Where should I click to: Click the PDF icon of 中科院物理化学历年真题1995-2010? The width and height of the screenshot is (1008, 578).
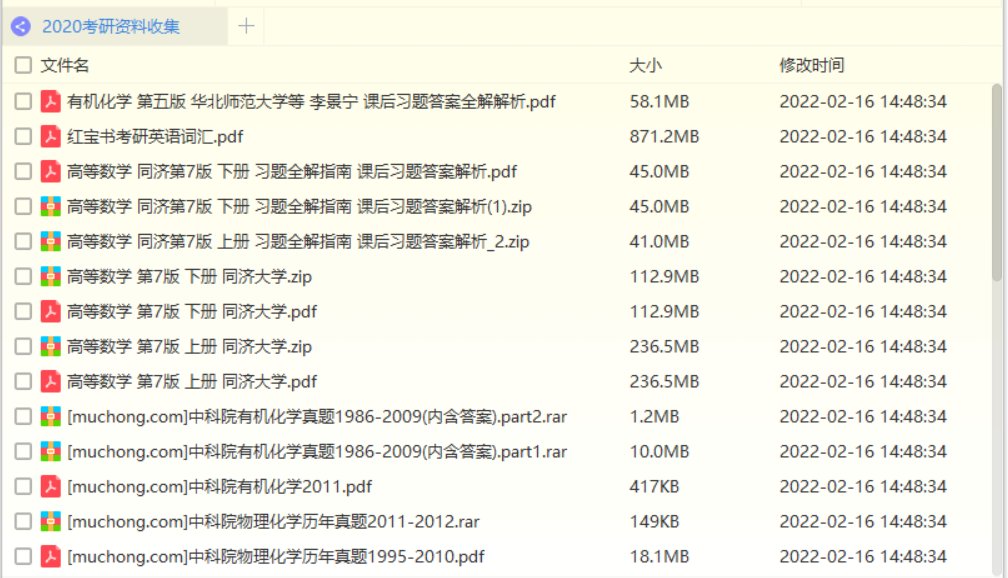(x=48, y=556)
